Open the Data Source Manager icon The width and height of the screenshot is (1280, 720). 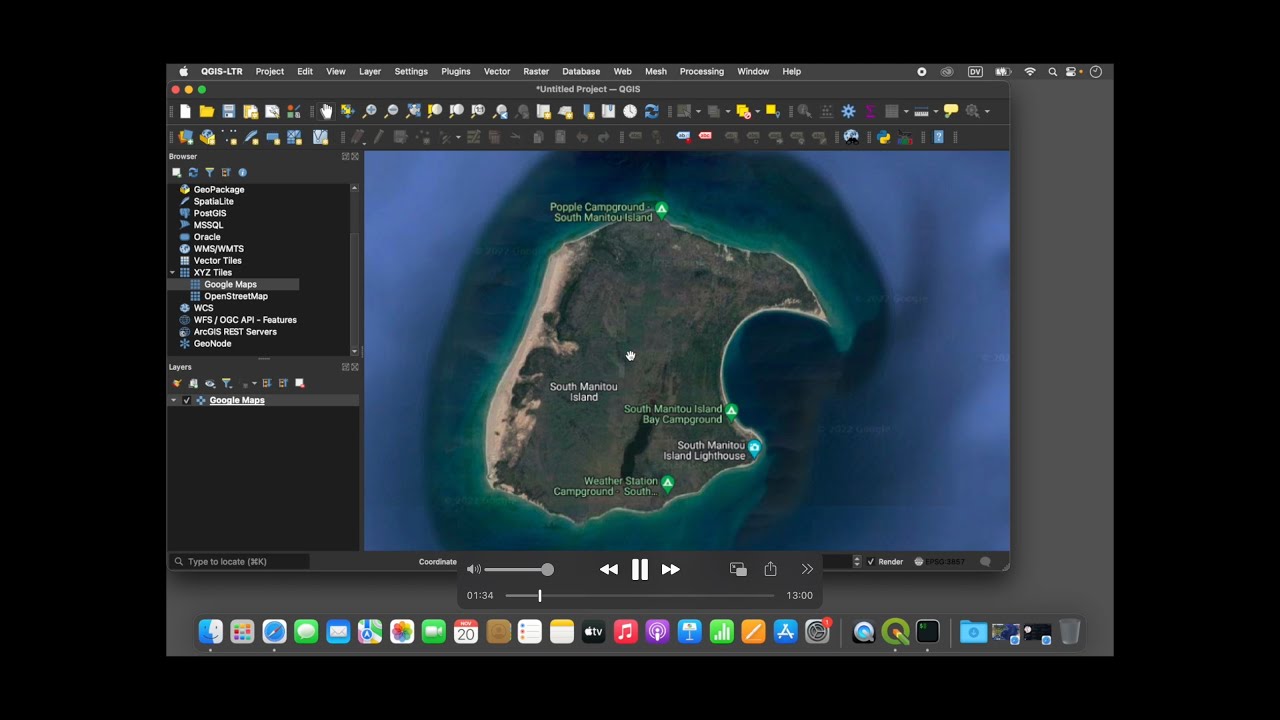[x=186, y=137]
